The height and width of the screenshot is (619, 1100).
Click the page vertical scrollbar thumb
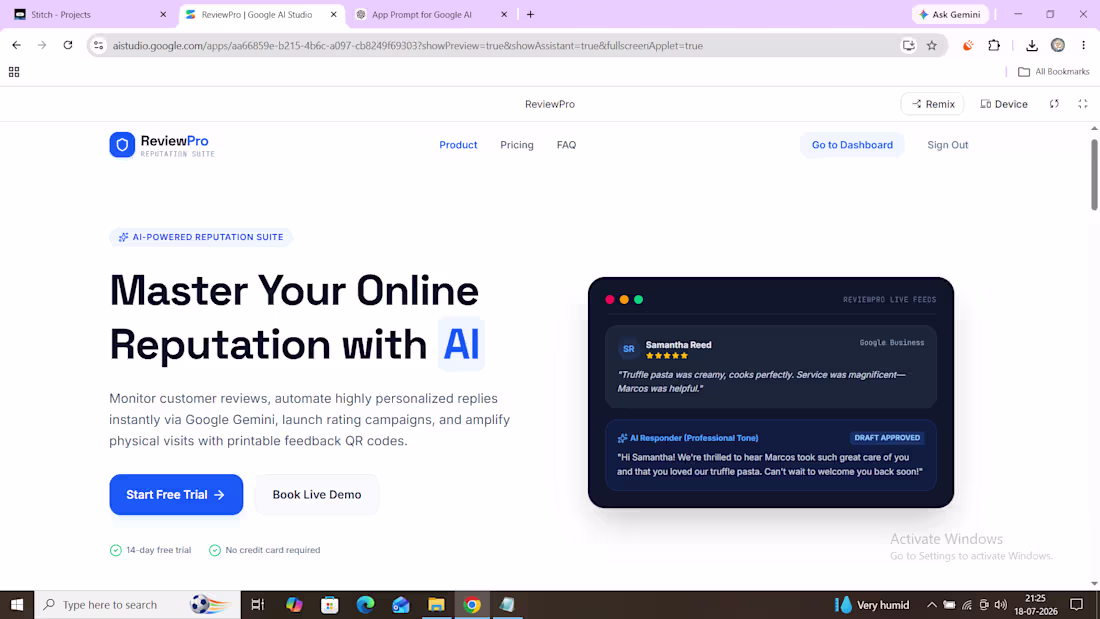pos(1094,175)
